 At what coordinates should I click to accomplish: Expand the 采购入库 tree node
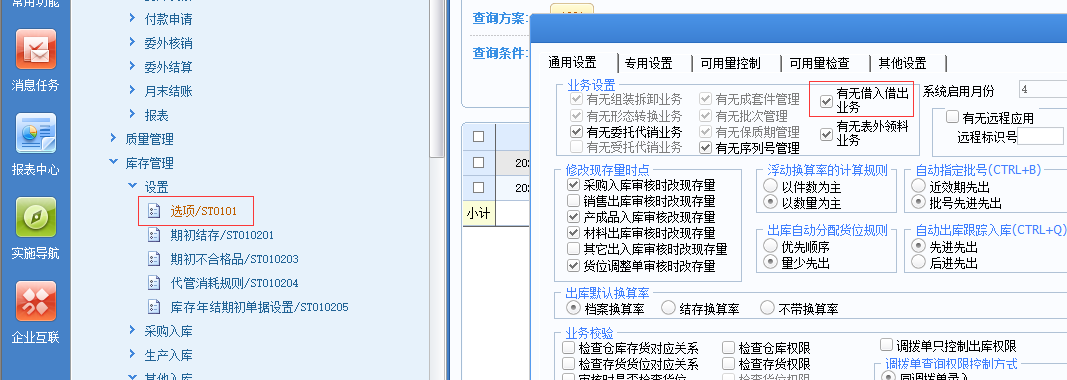[132, 331]
